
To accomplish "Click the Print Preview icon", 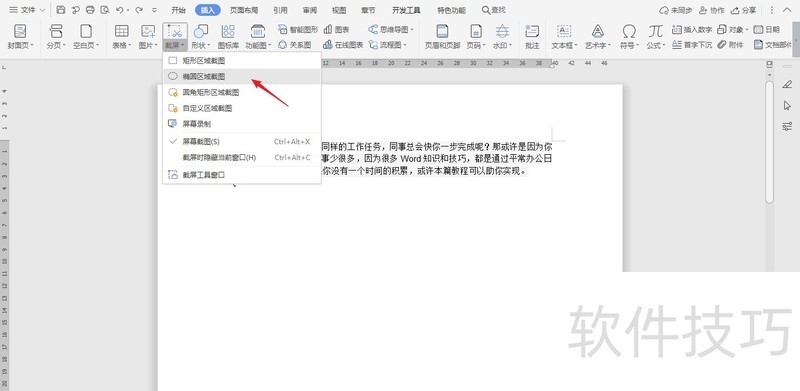I will 105,10.
